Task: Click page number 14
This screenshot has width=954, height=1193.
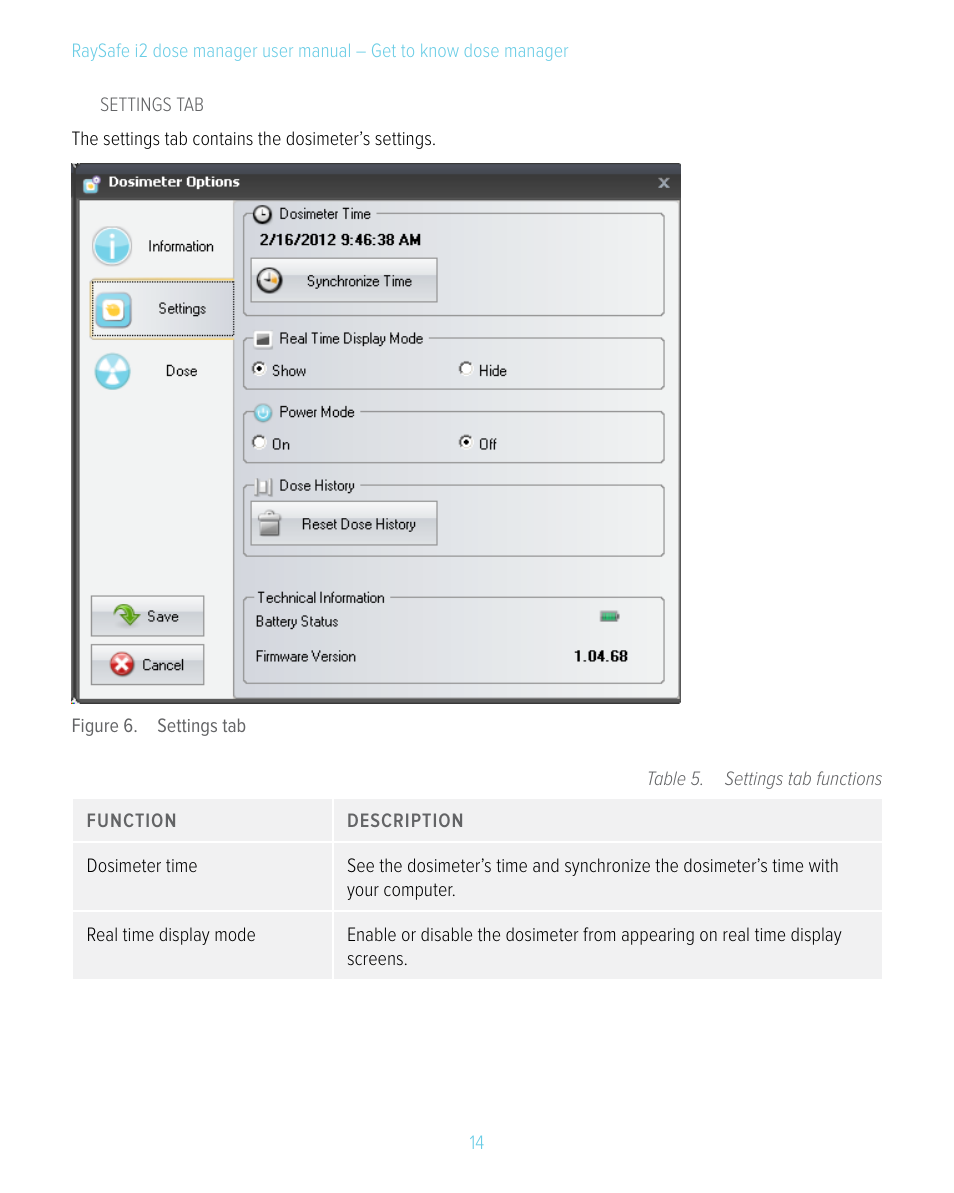Action: point(476,1143)
